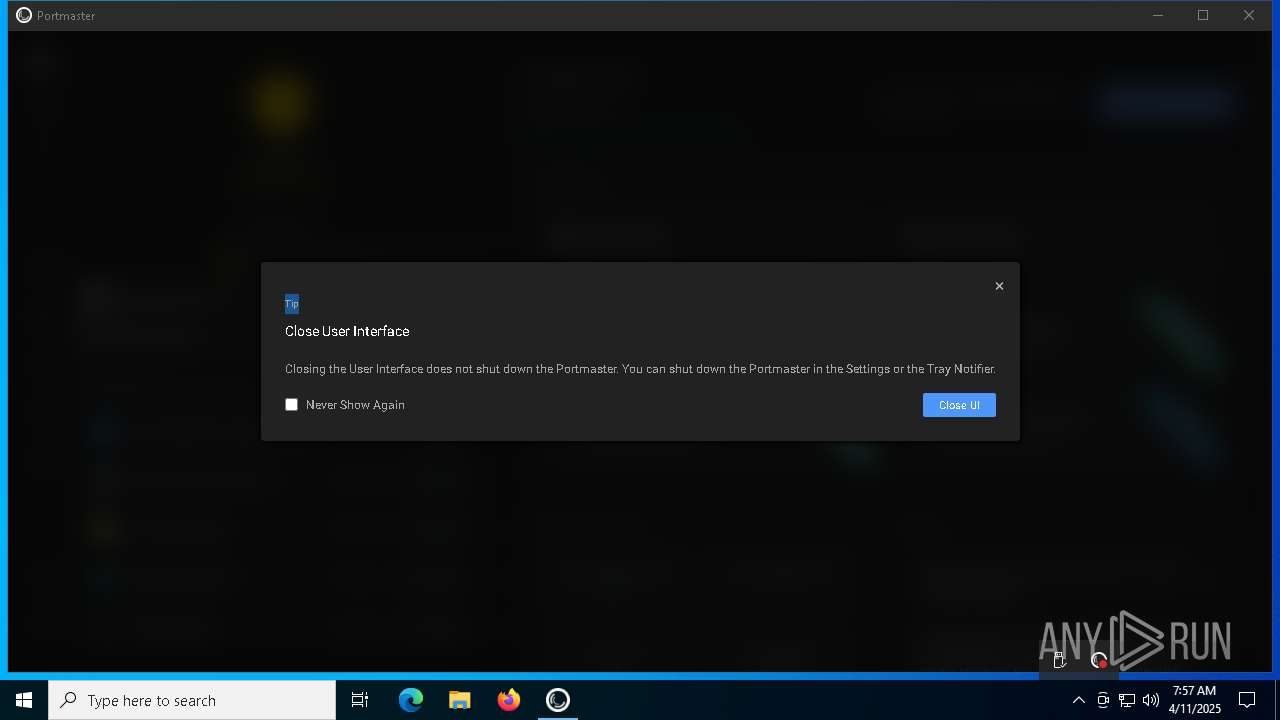Launch Firefox from the taskbar
The height and width of the screenshot is (720, 1280).
point(509,700)
